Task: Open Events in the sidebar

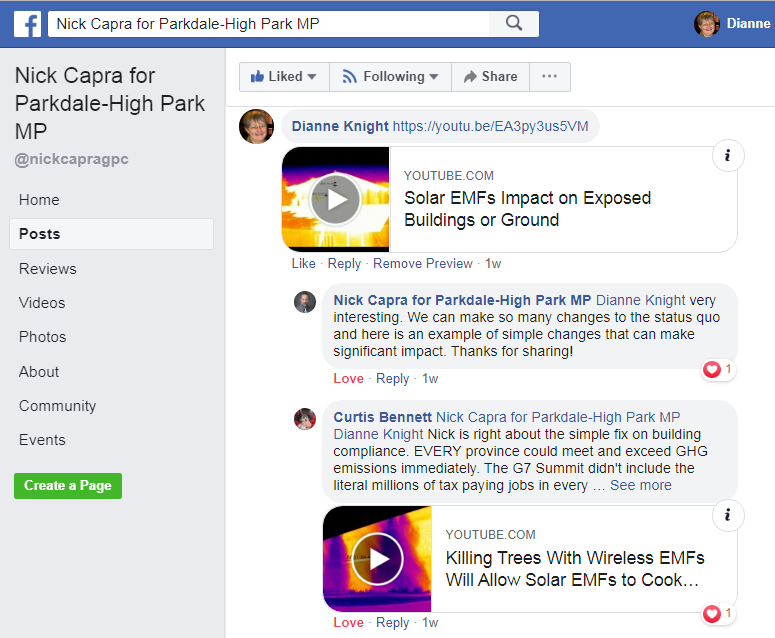Action: tap(42, 440)
